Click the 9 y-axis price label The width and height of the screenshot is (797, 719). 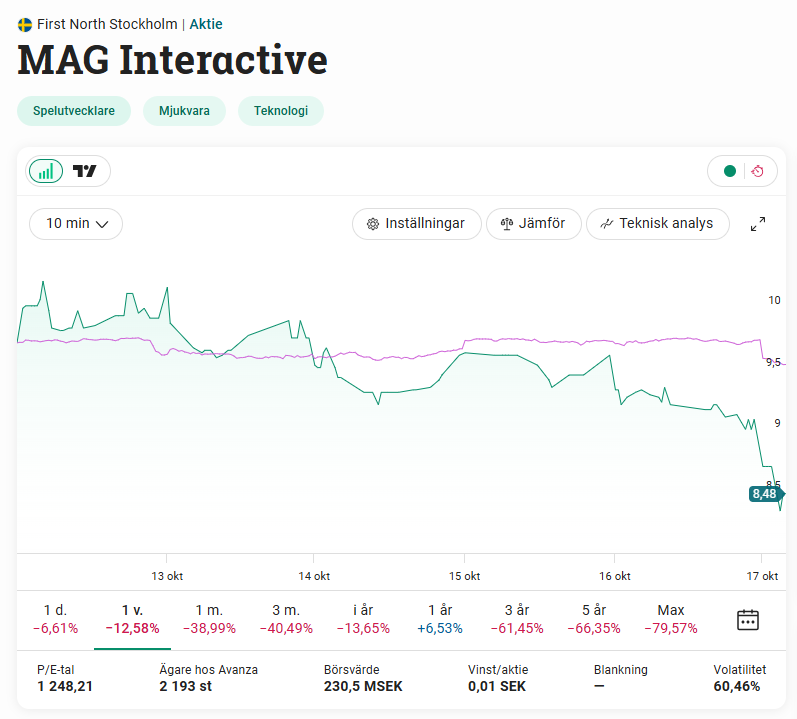click(x=777, y=423)
